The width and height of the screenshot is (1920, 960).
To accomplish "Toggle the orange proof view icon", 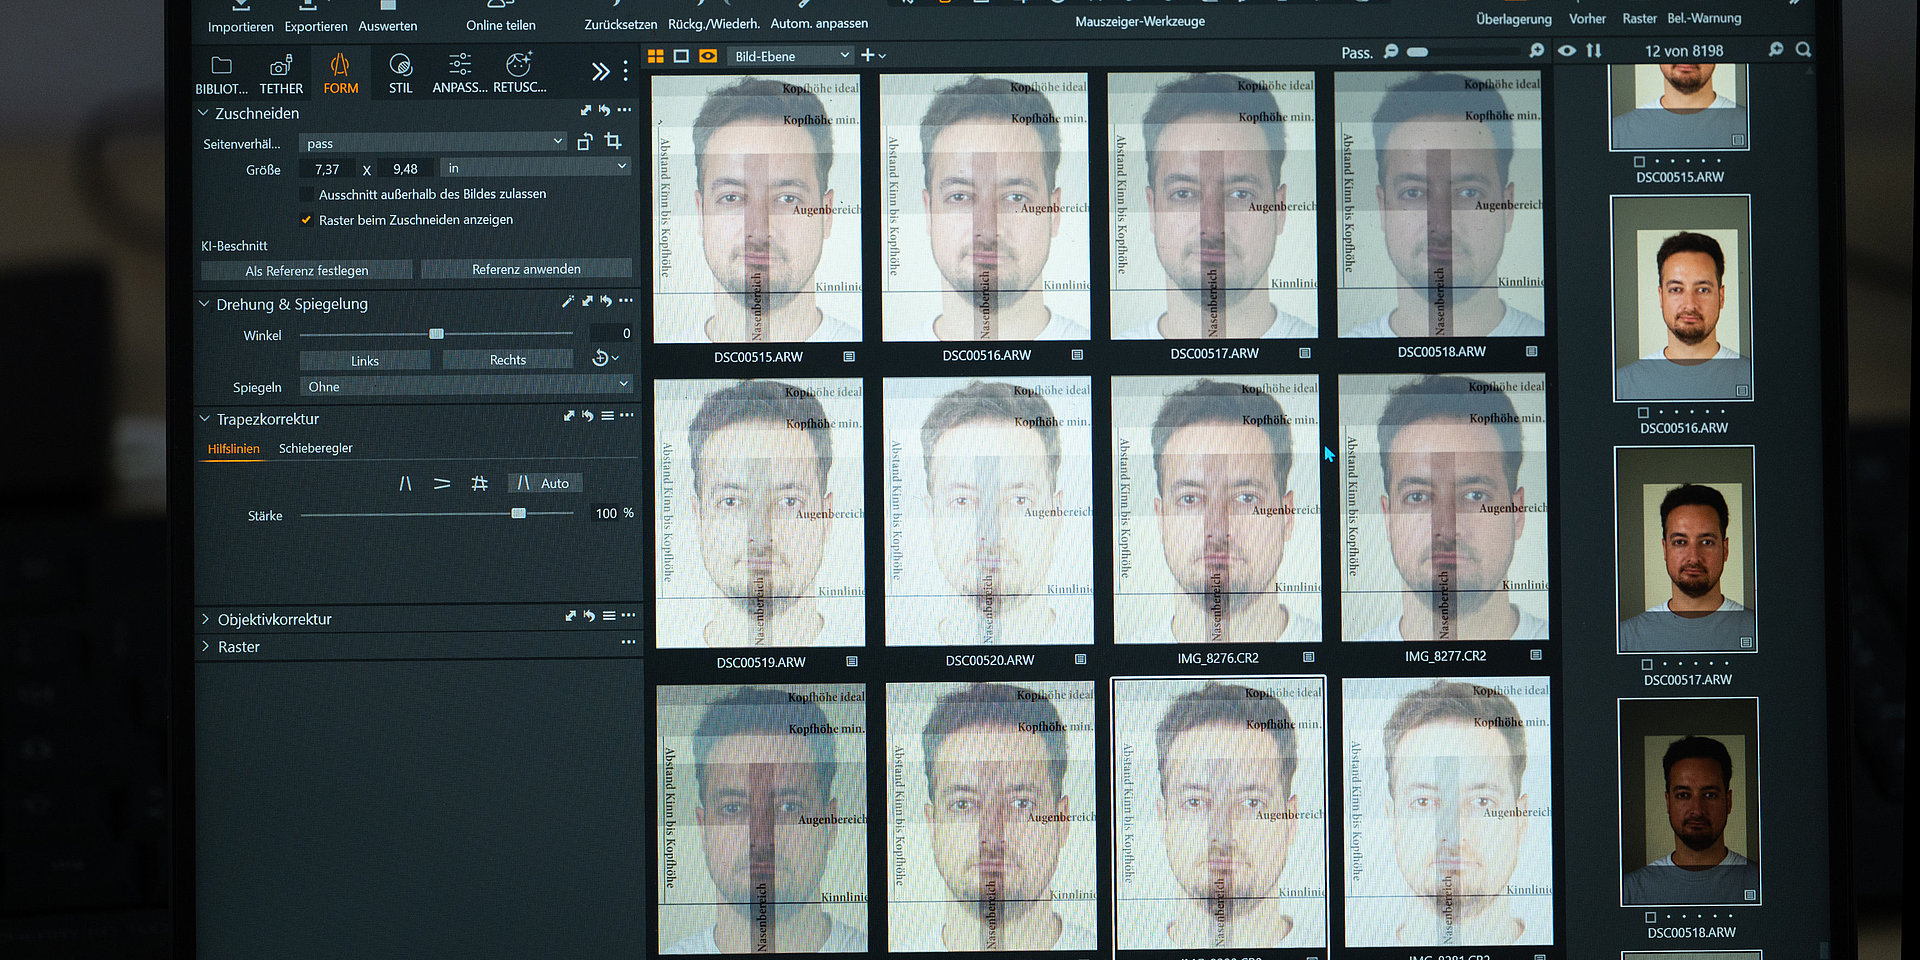I will pyautogui.click(x=708, y=56).
